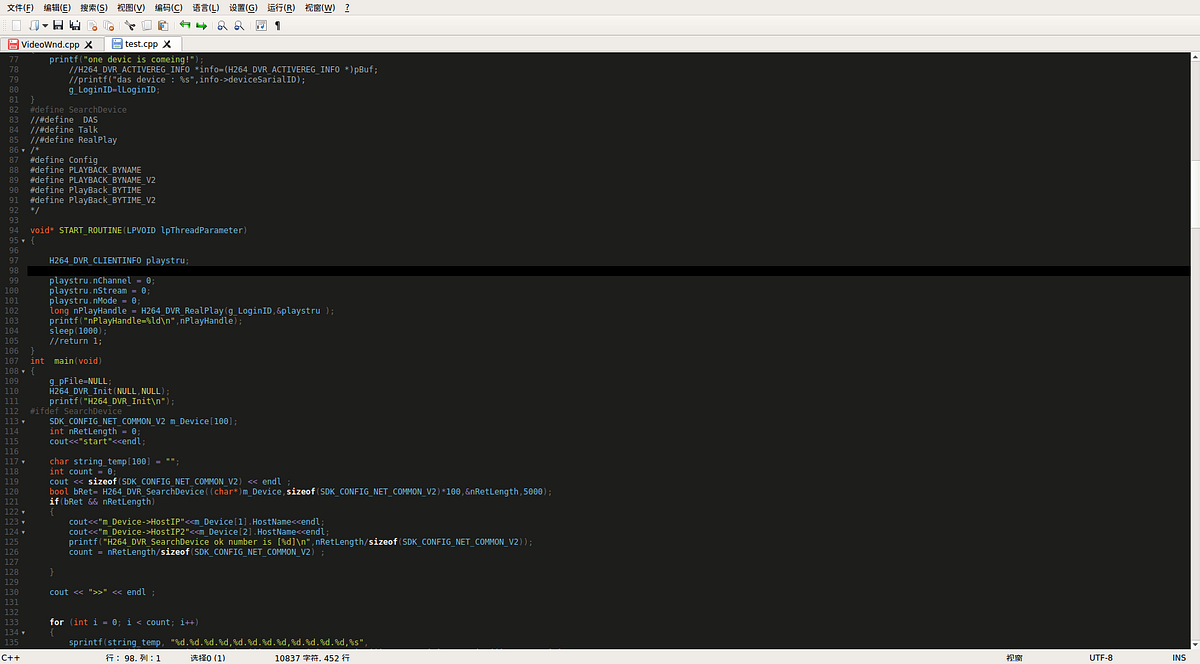Close the current document via toolbar
The width and height of the screenshot is (1200, 664).
[x=91, y=25]
